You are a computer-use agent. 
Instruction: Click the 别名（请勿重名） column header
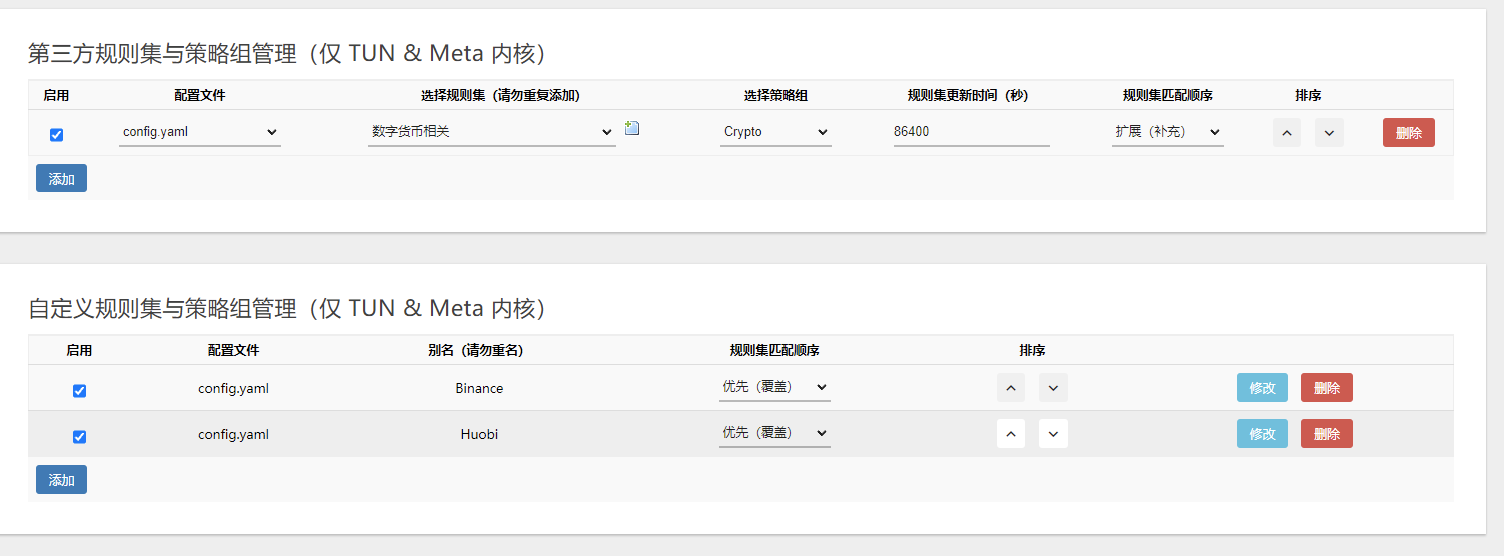click(476, 351)
